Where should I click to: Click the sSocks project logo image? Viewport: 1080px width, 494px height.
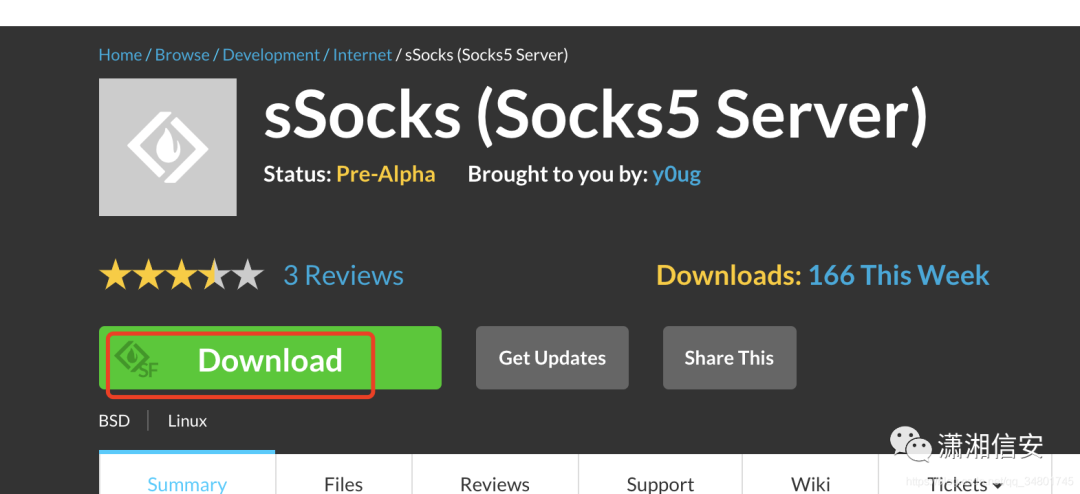click(x=167, y=147)
